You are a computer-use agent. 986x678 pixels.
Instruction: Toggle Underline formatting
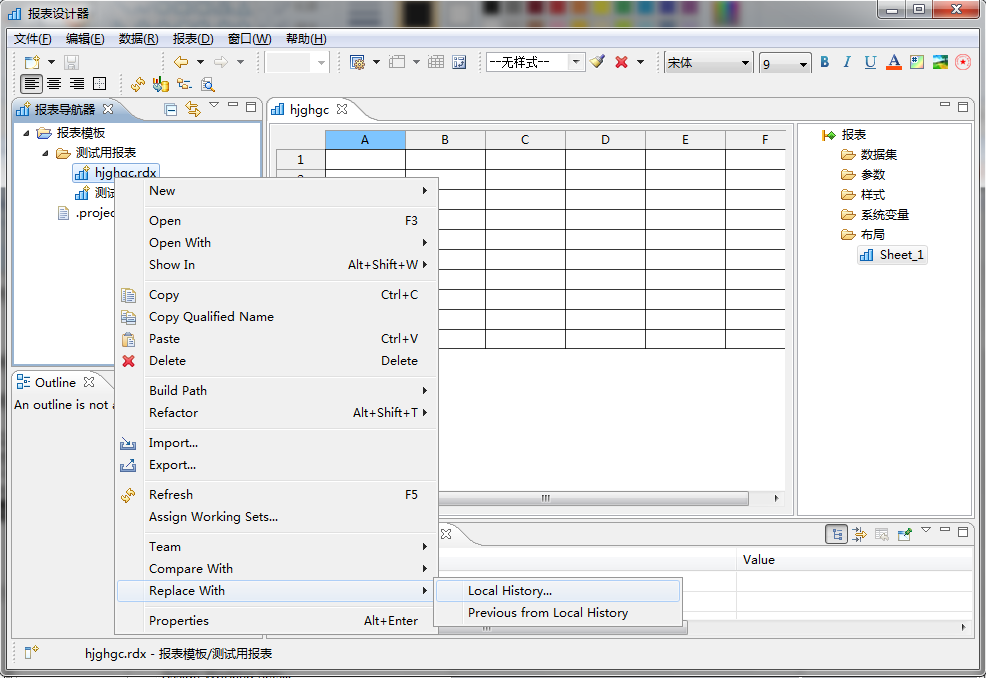pos(870,62)
